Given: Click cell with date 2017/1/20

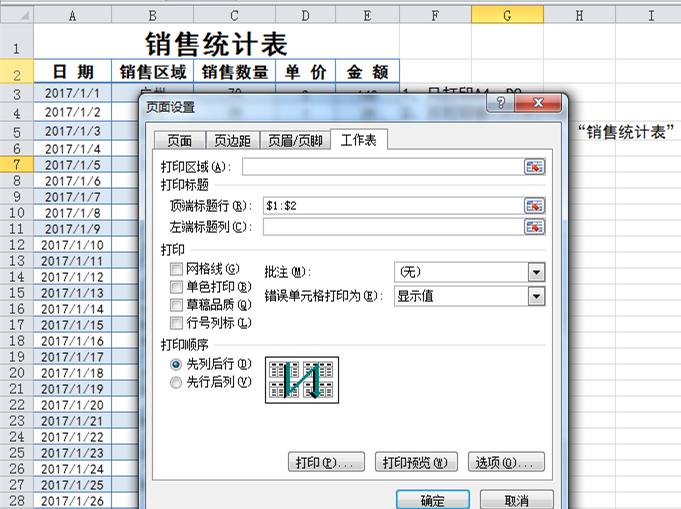Looking at the screenshot, I should 73,405.
